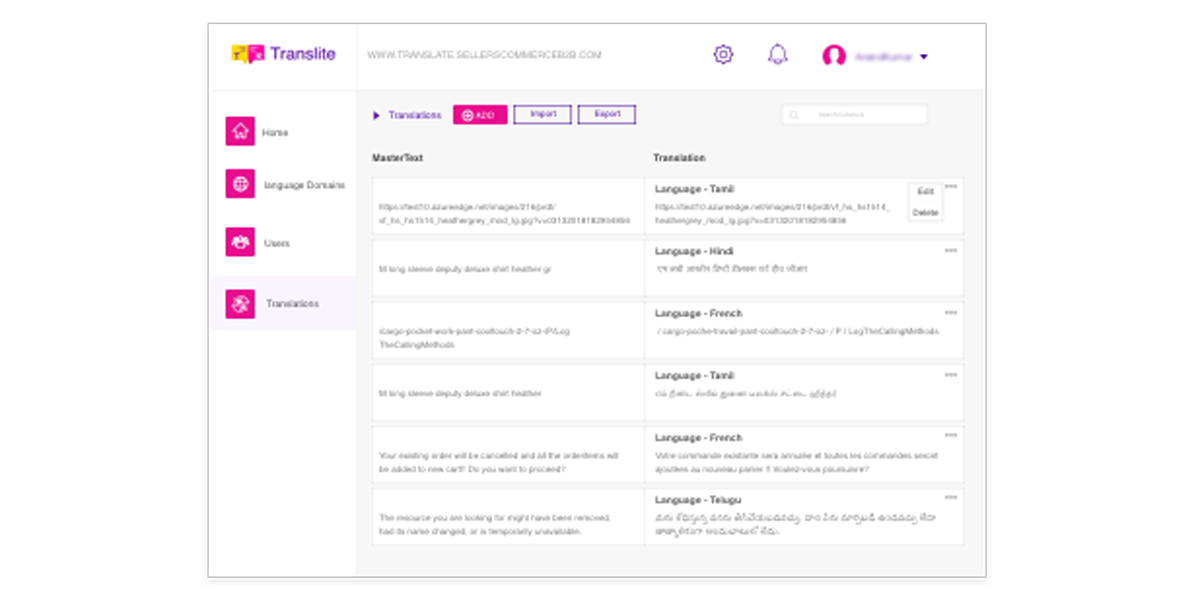
Task: Open three-dot menu for first French row
Action: click(951, 313)
